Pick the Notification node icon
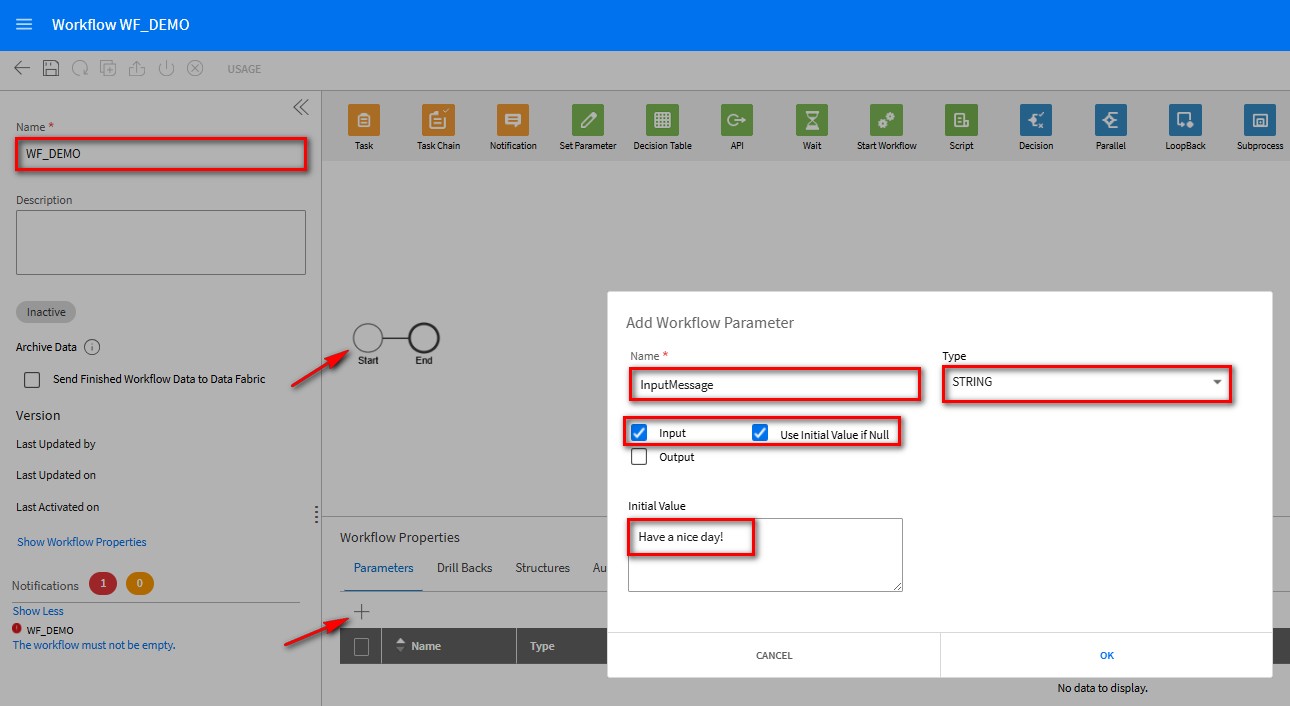Screen dimensions: 1290x706 click(x=513, y=120)
